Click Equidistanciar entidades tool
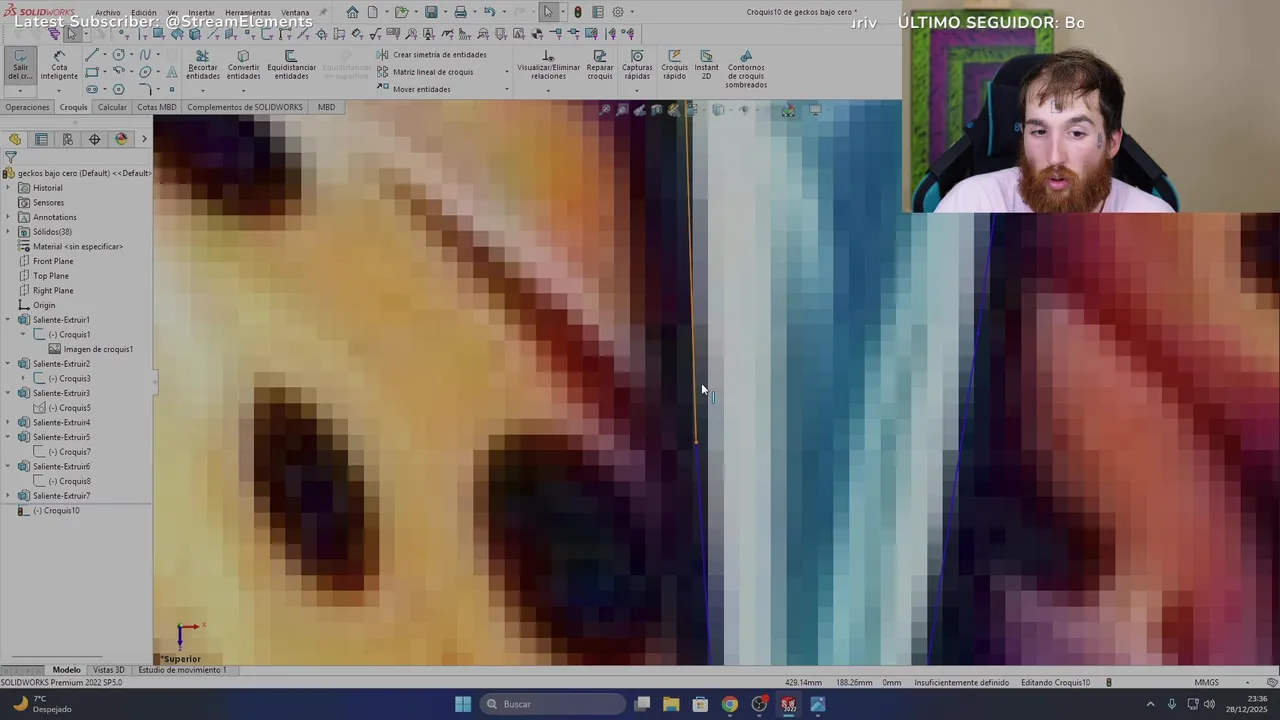 pos(291,65)
